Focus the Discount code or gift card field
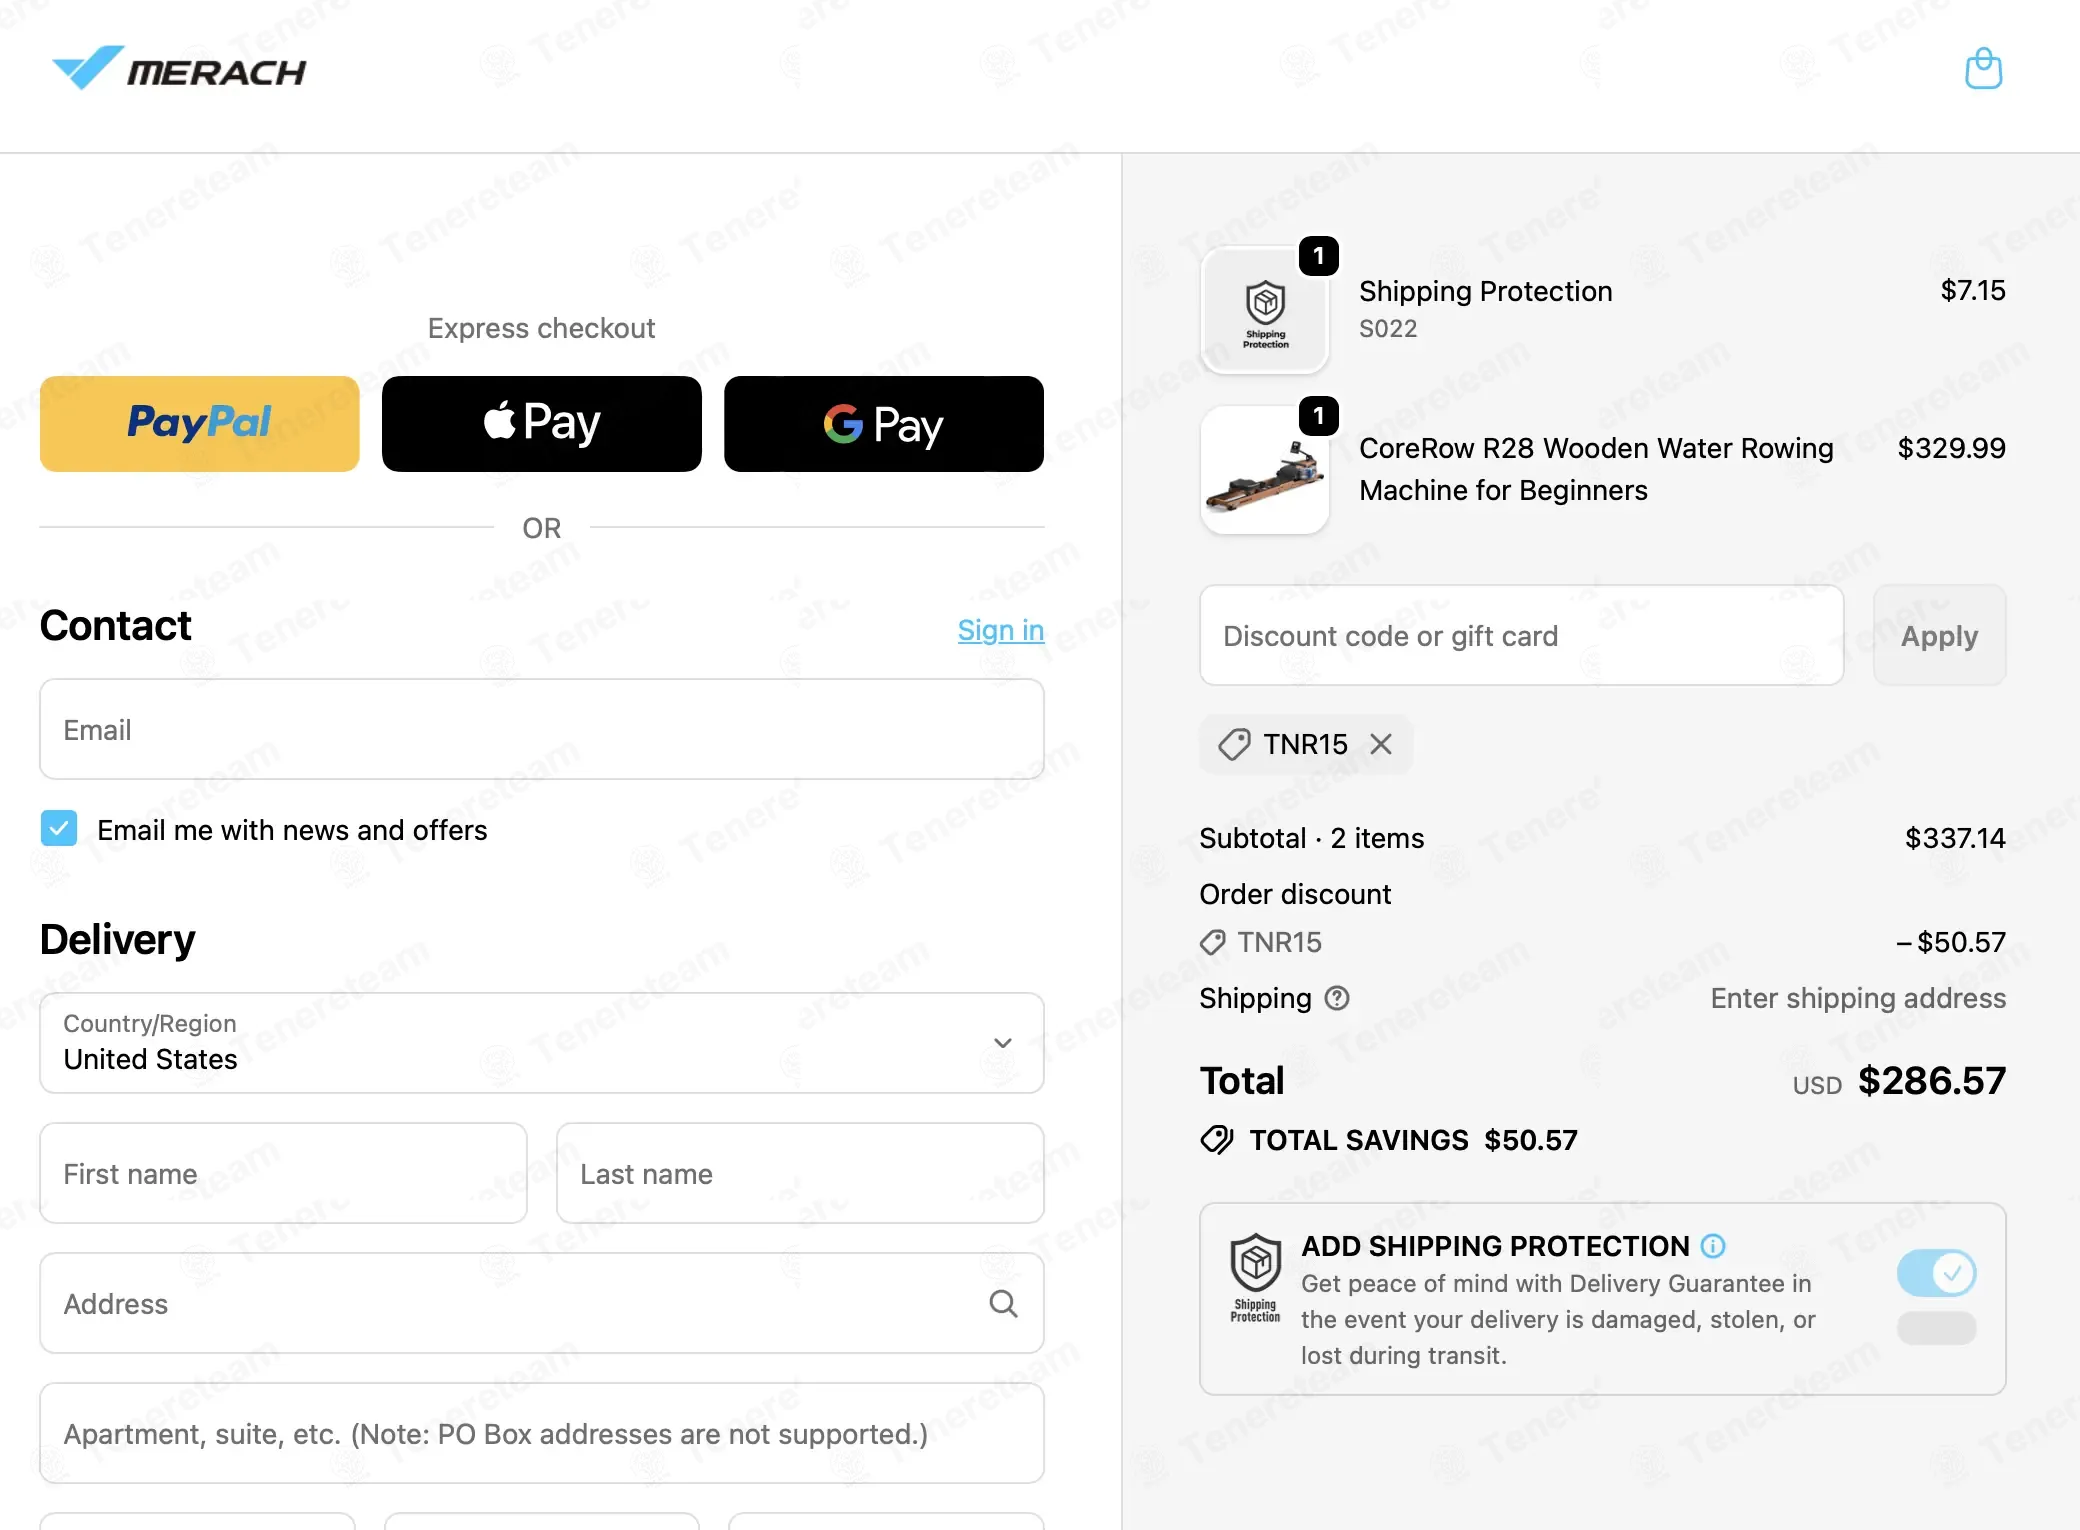 (1521, 636)
